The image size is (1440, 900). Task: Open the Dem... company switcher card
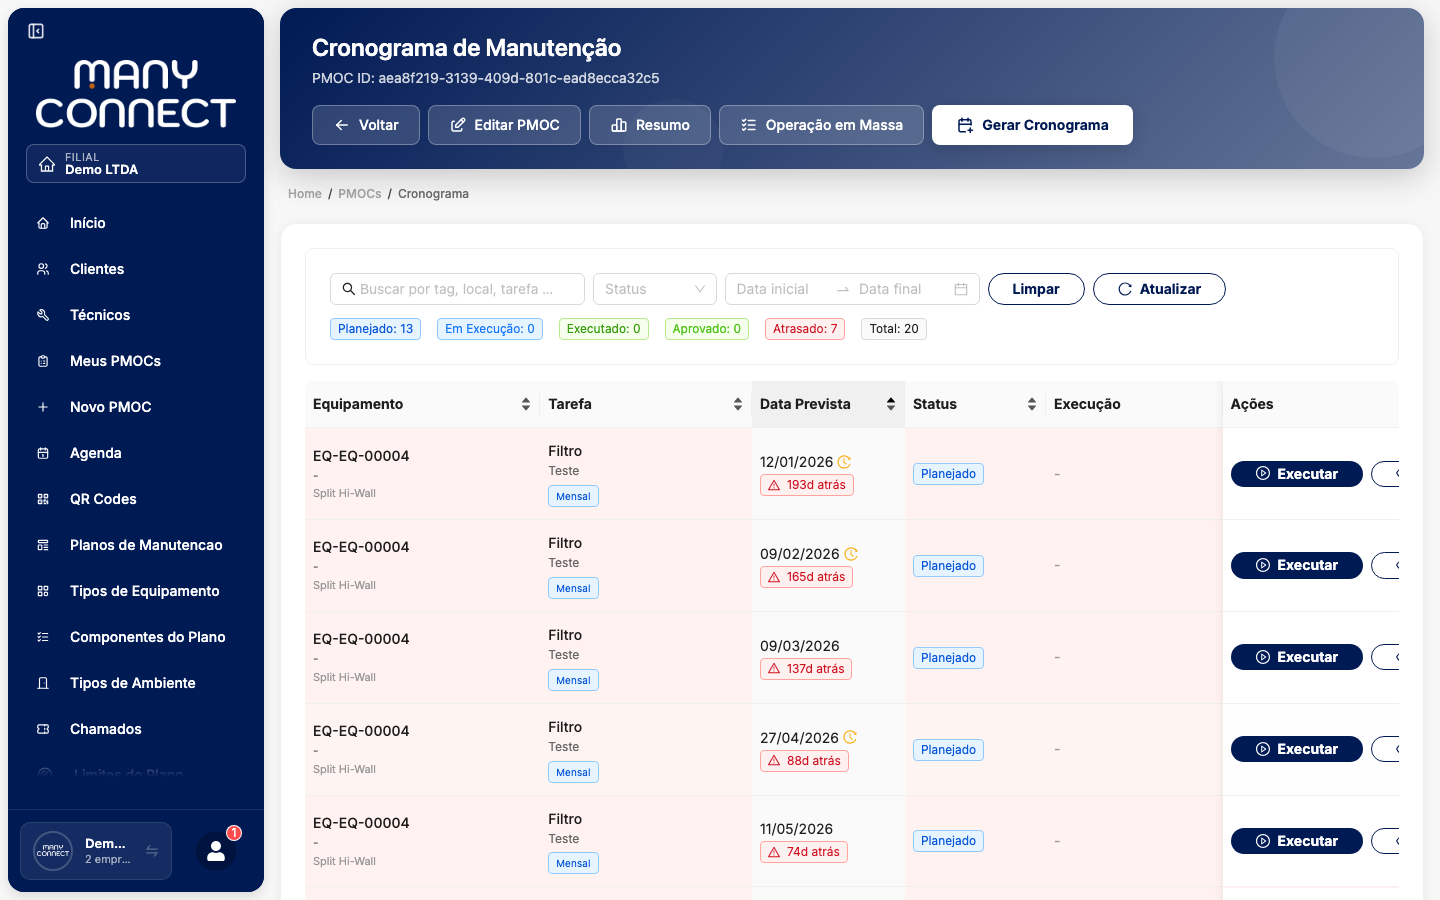(x=96, y=851)
